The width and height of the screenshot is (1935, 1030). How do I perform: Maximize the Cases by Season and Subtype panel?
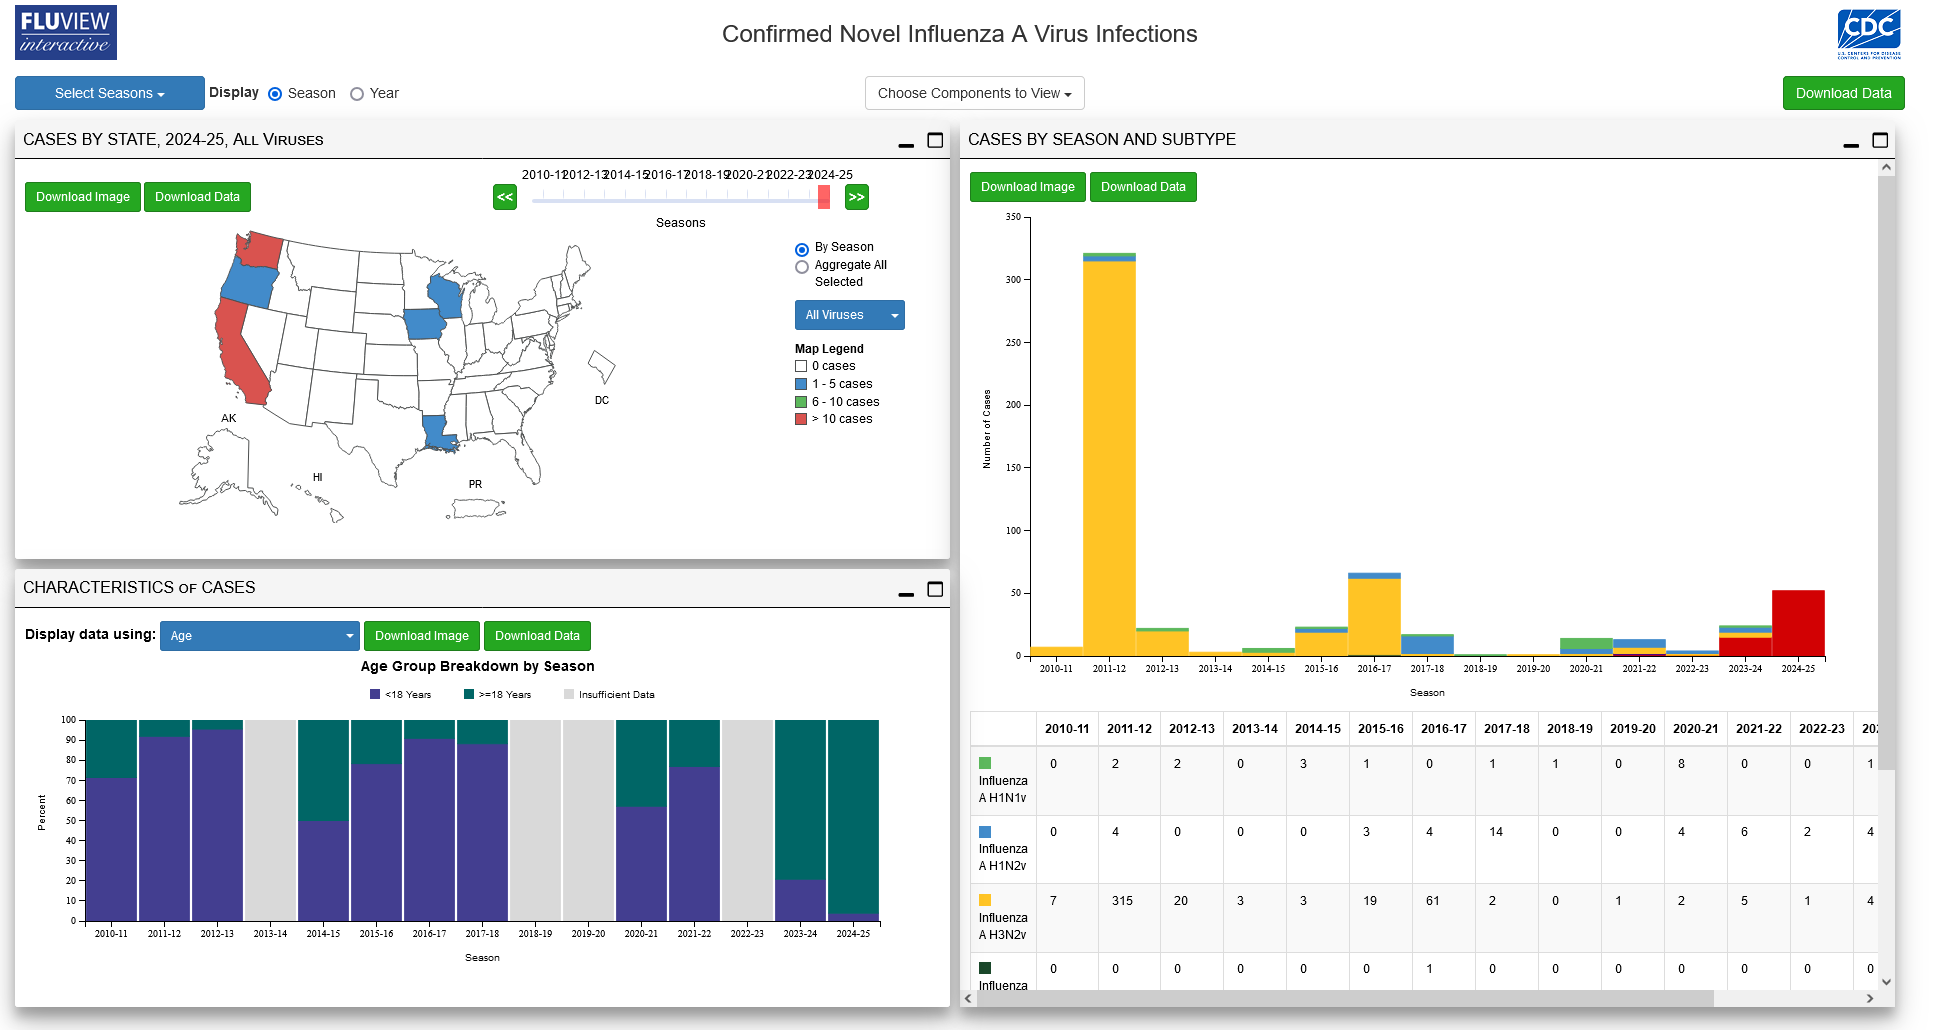click(1880, 140)
